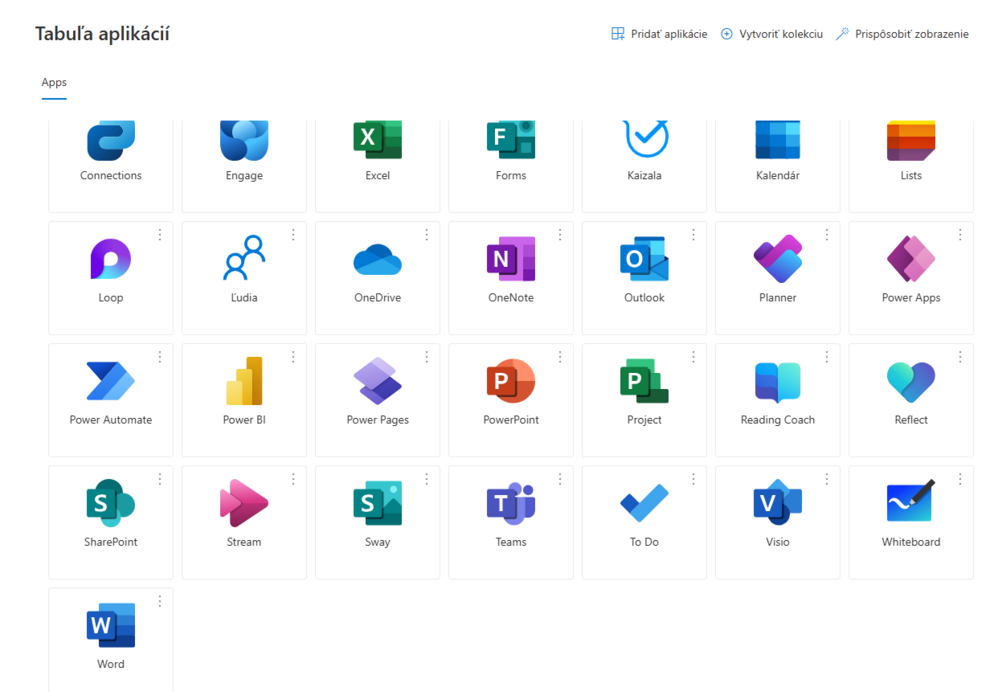Open the Outlook app icon
The height and width of the screenshot is (692, 990).
pyautogui.click(x=644, y=260)
